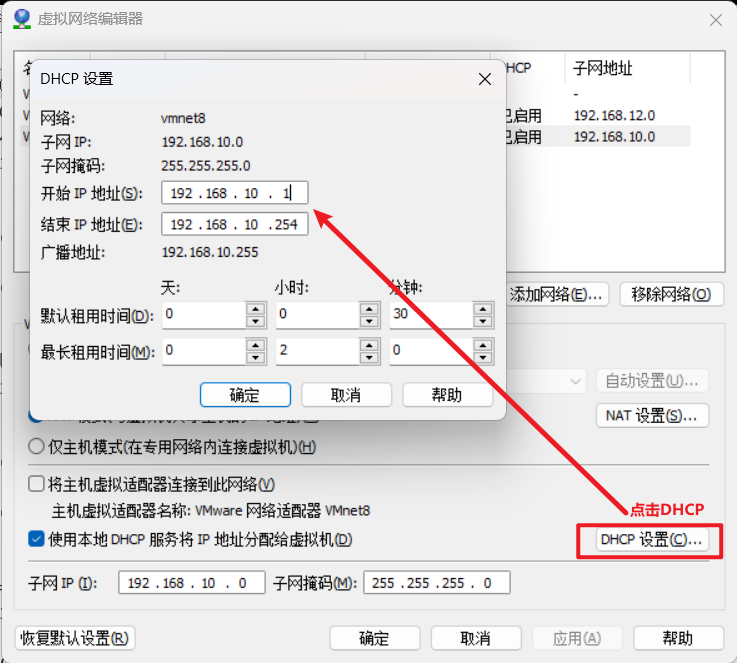Increase maximum lease hours spinner
Image resolution: width=737 pixels, height=663 pixels.
[369, 344]
